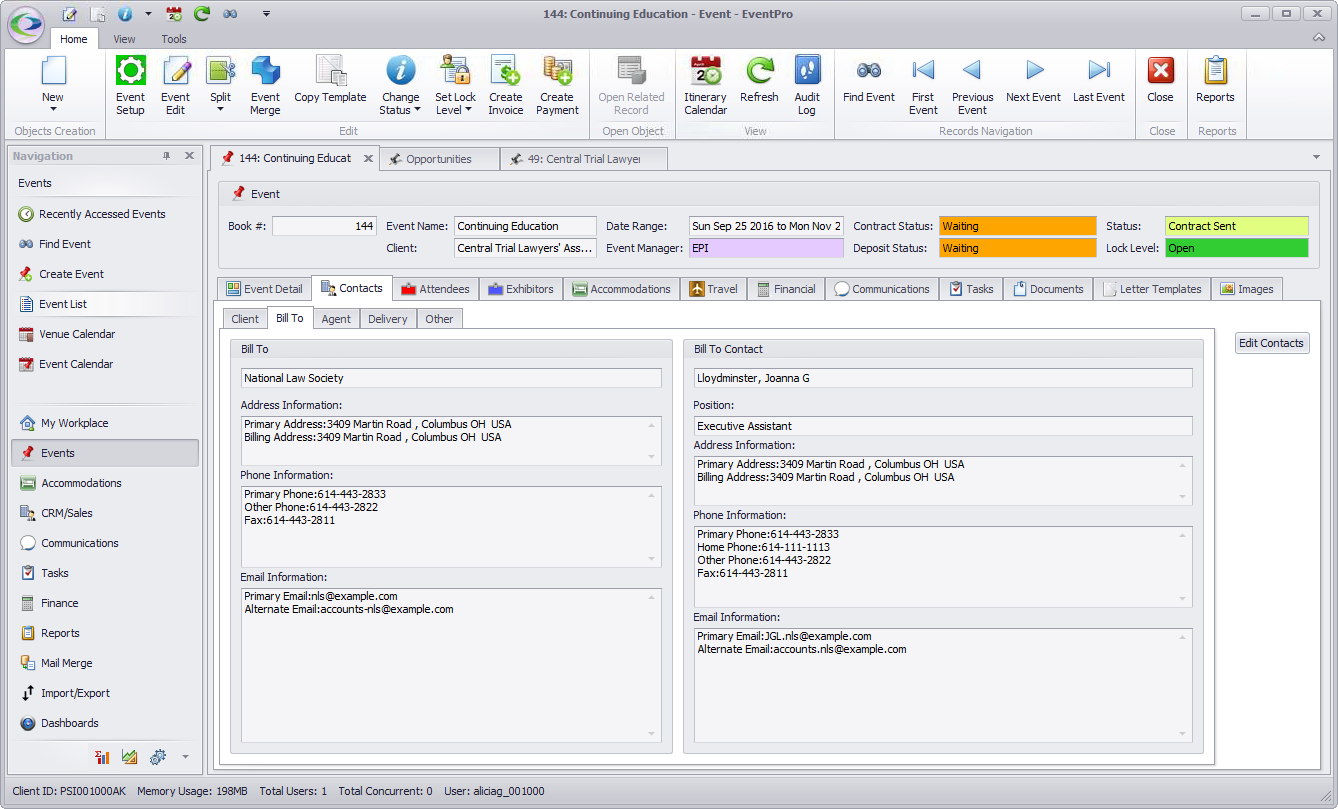Select the Delivery contacts sub-tab

click(388, 319)
